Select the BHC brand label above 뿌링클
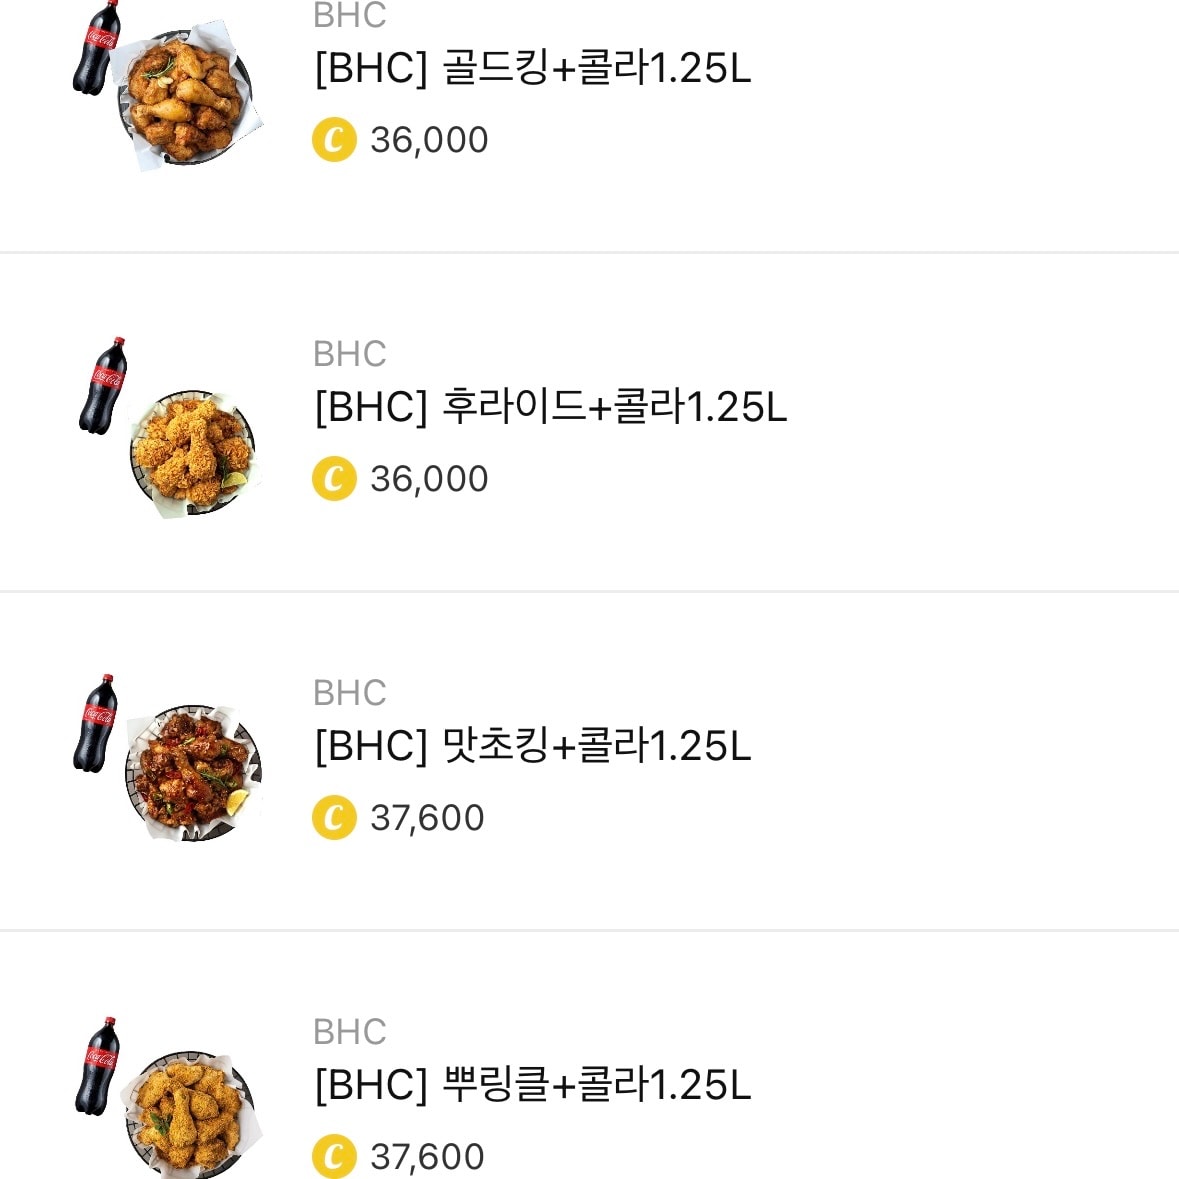Screen dimensions: 1179x1179 pyautogui.click(x=347, y=1031)
